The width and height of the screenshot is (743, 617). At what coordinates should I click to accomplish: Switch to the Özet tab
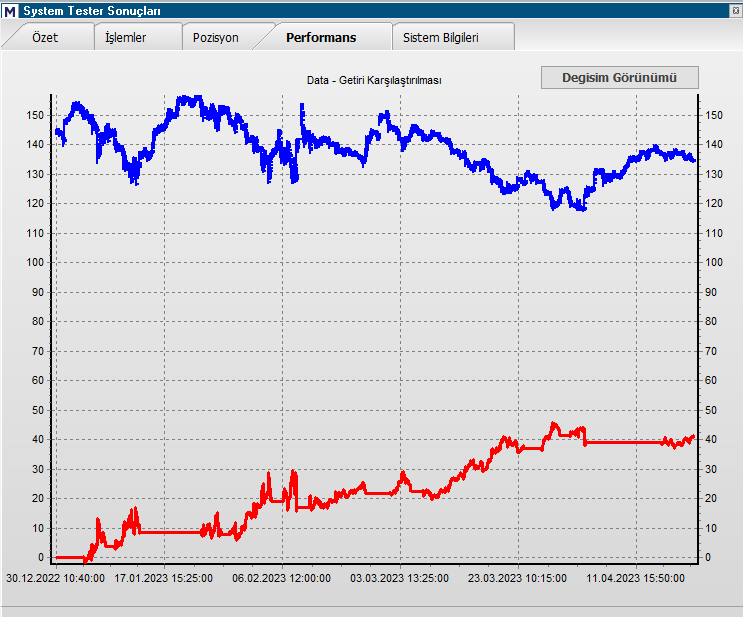pos(45,37)
